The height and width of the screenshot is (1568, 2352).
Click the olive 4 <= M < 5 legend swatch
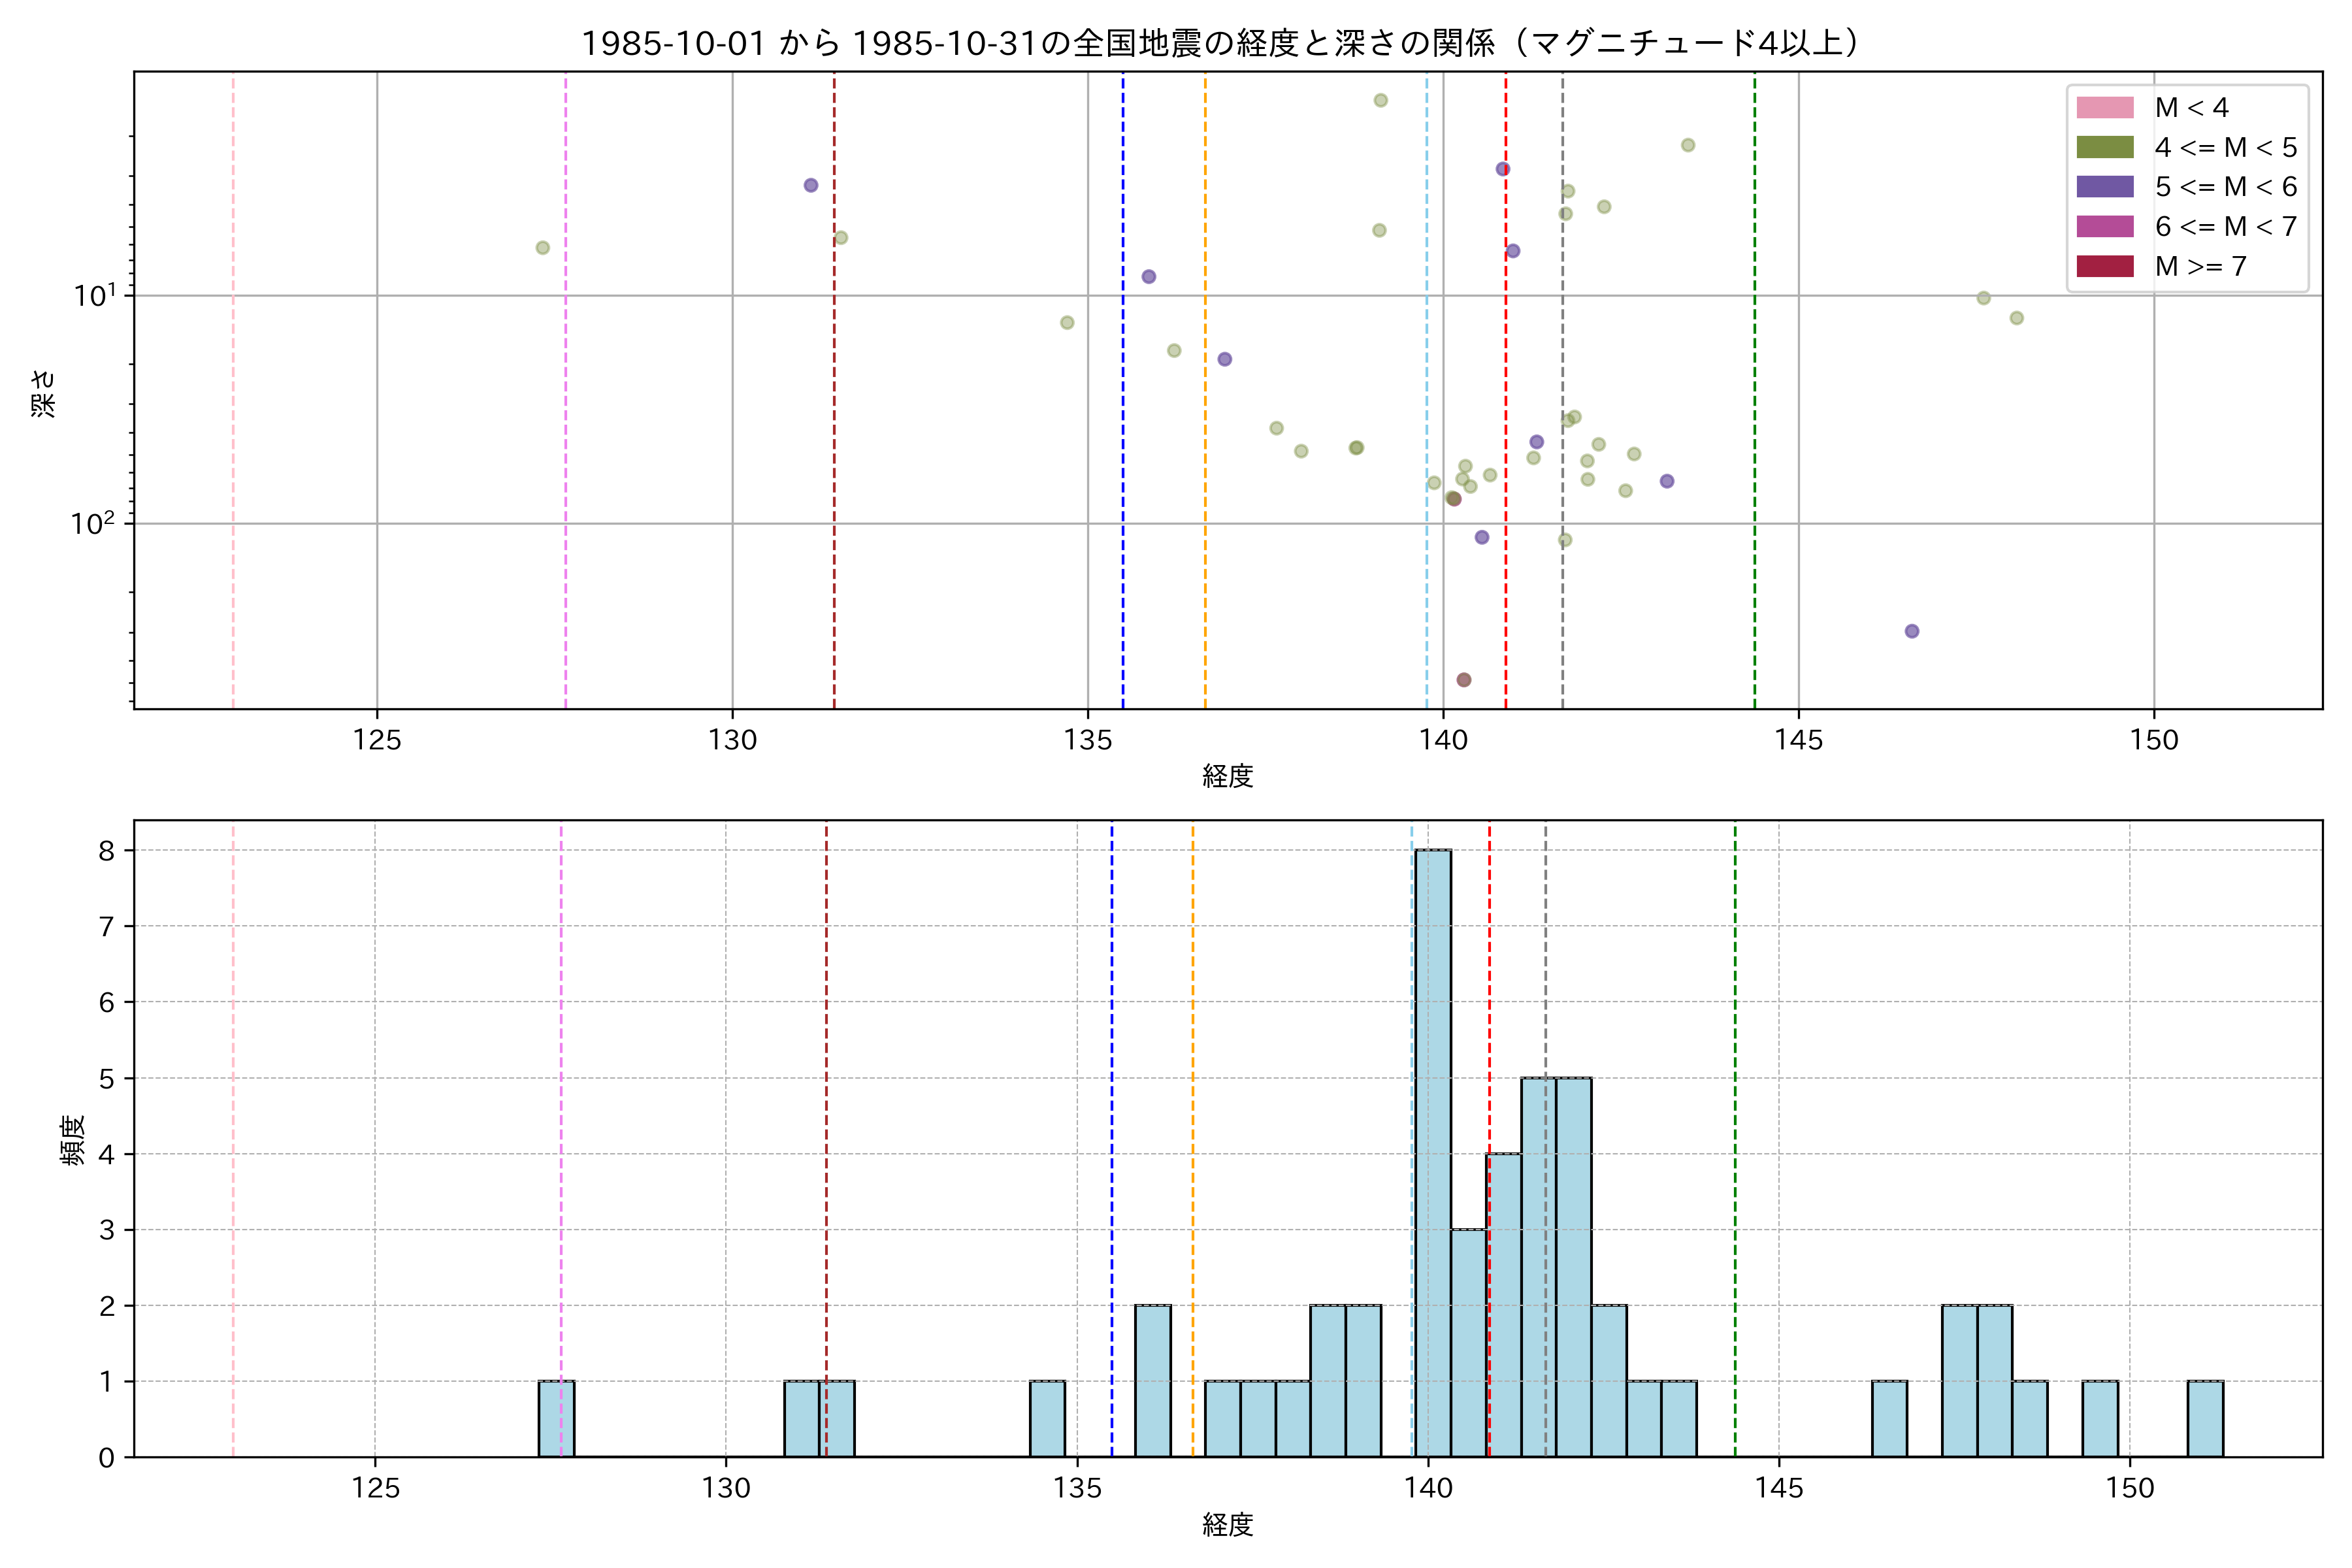2104,147
